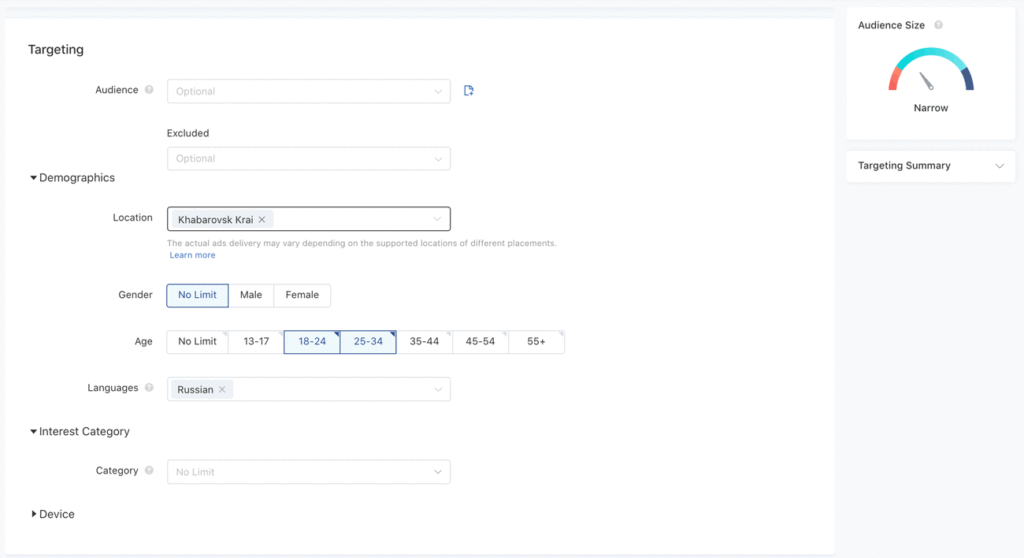Select Male gender option
The width and height of the screenshot is (1024, 558).
tap(251, 295)
